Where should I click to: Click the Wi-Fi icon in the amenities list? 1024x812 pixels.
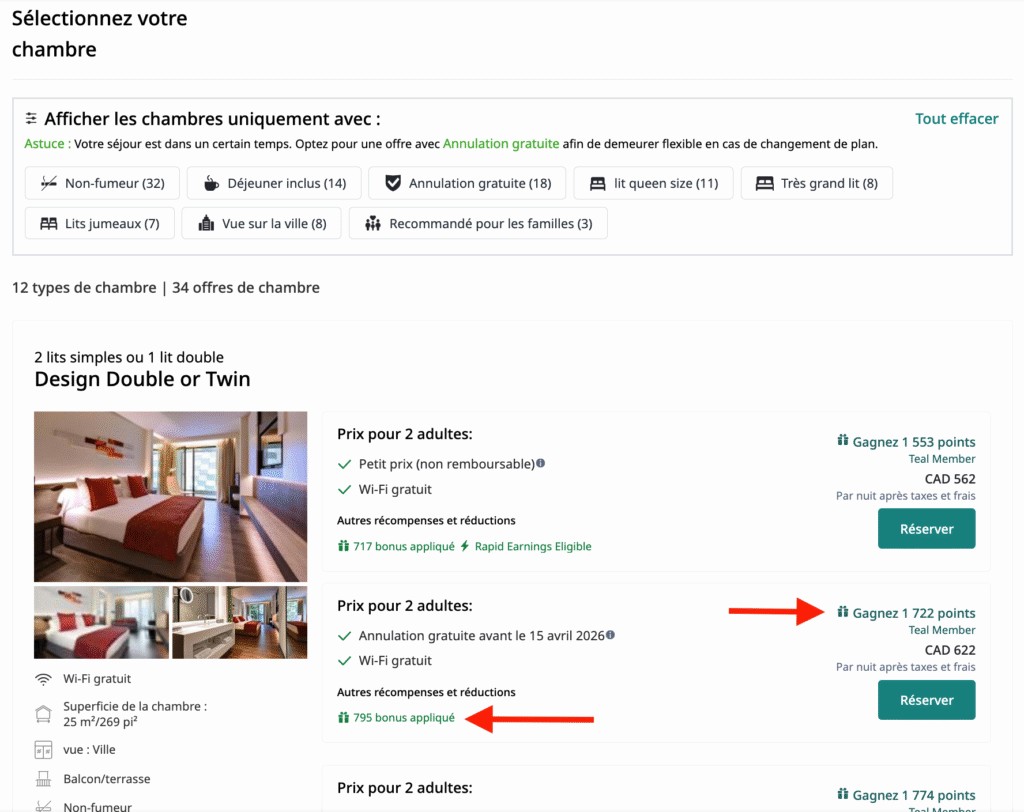[x=45, y=678]
